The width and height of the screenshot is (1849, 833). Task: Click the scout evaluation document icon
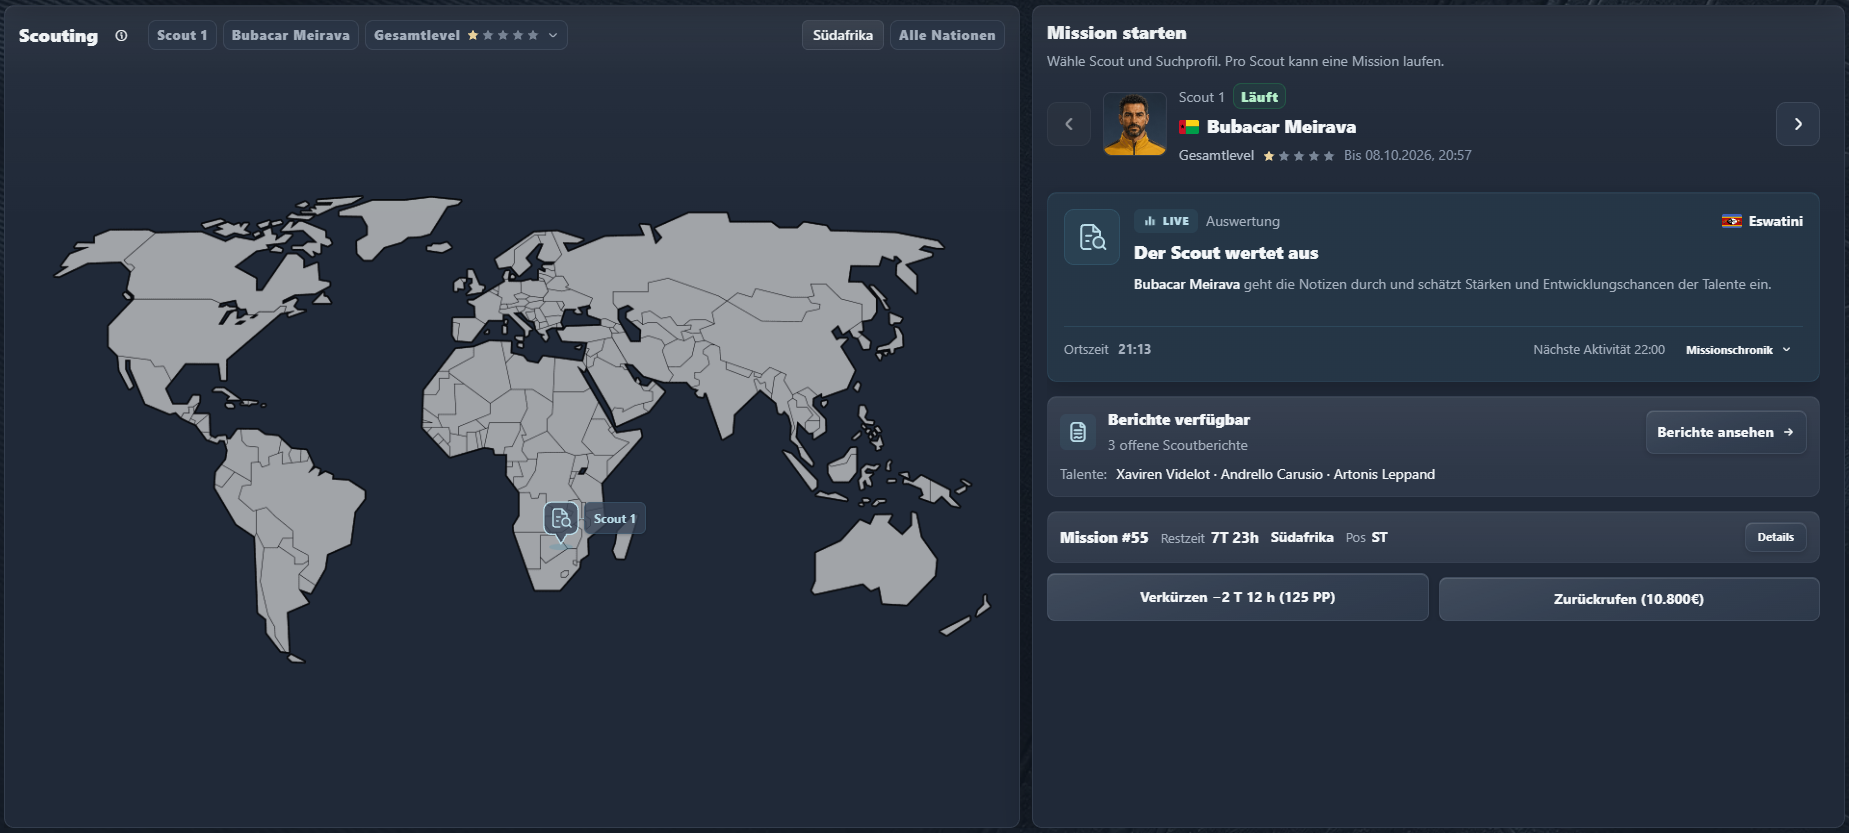point(1092,237)
